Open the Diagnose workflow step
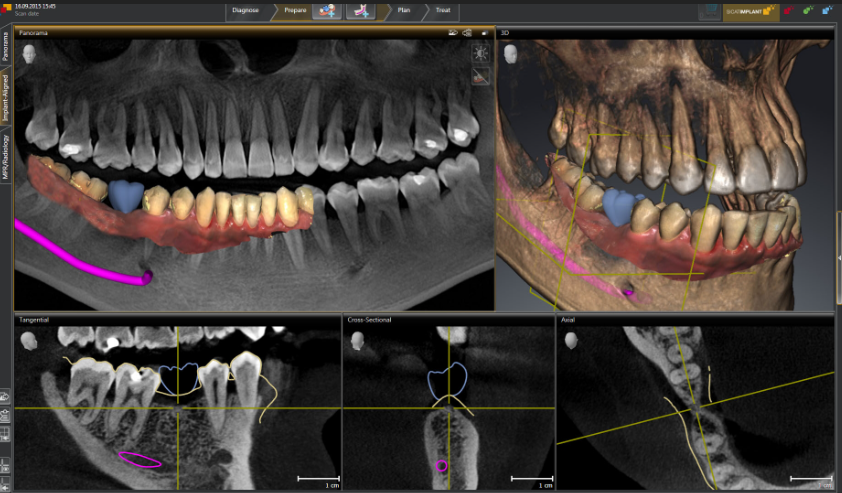This screenshot has width=842, height=493. (246, 11)
